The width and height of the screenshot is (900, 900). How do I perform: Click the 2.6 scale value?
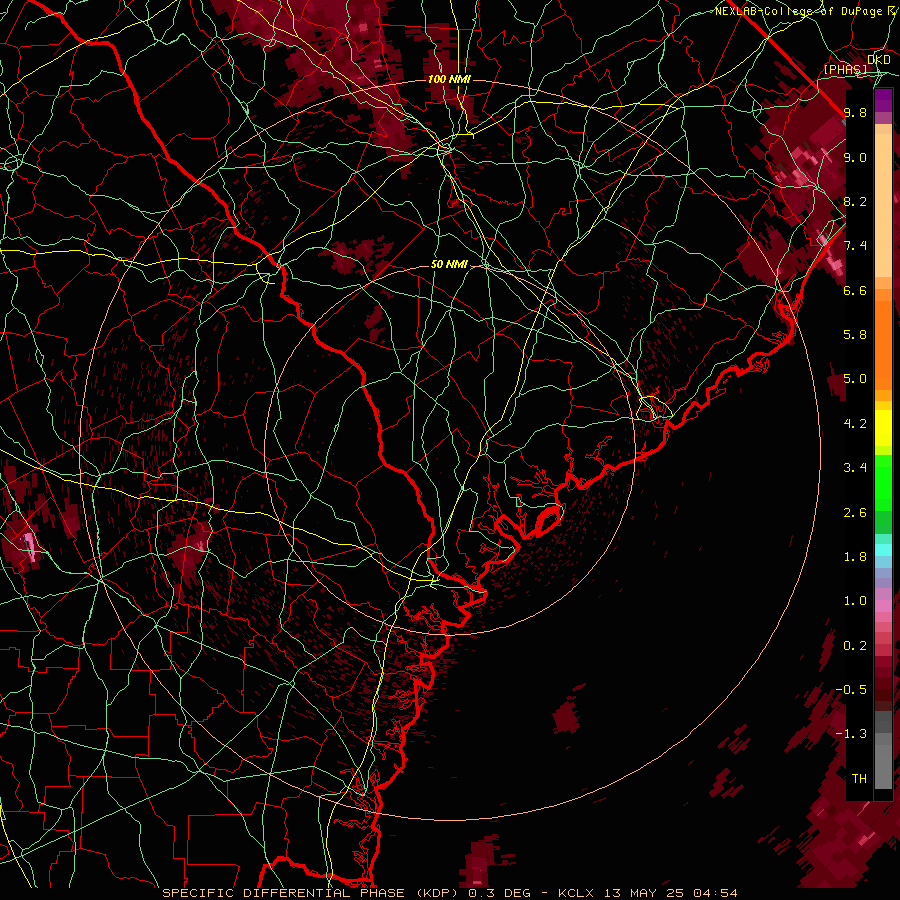(855, 513)
